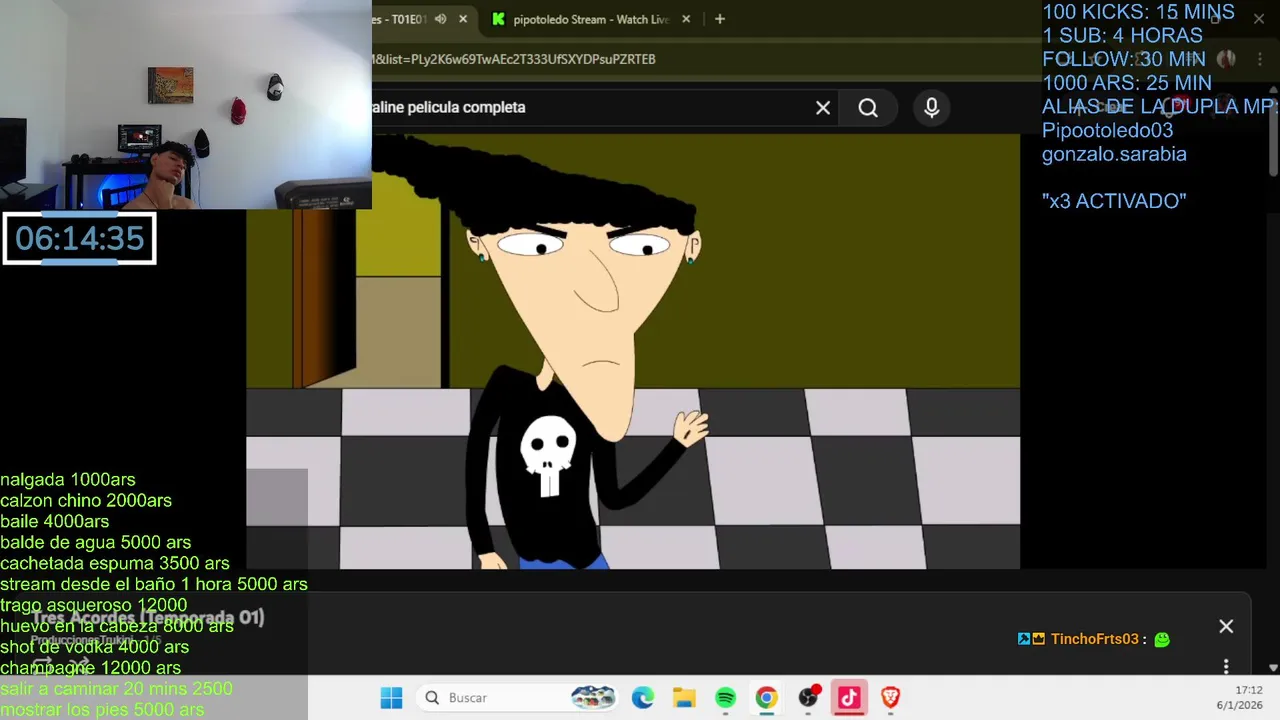The height and width of the screenshot is (720, 1280).
Task: Open the Windows Start menu
Action: [x=391, y=698]
